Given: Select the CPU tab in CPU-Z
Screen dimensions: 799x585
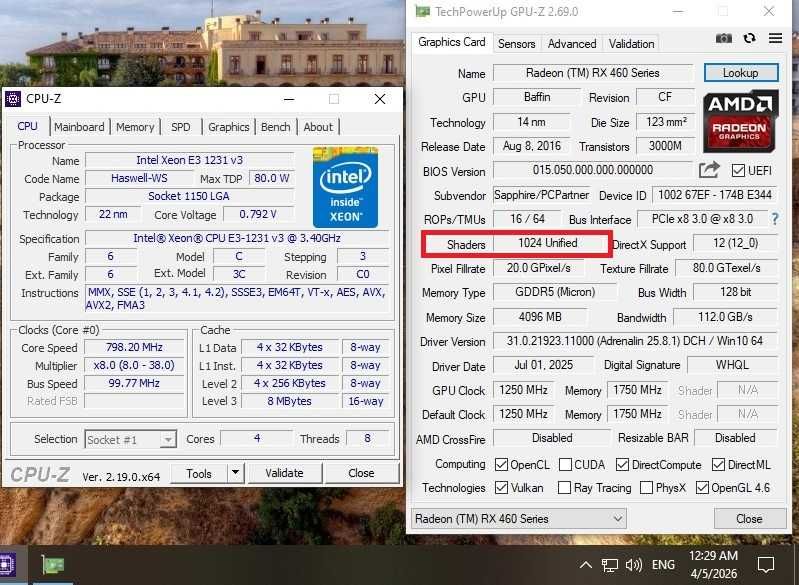Looking at the screenshot, I should coord(28,126).
